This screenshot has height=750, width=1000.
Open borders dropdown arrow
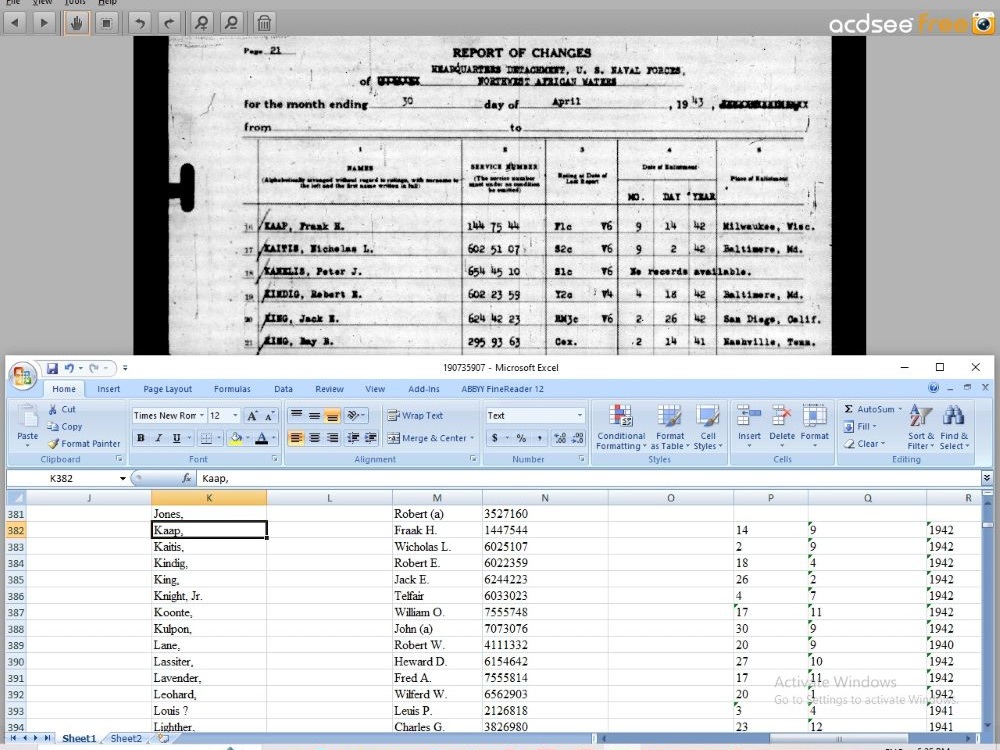pyautogui.click(x=218, y=438)
